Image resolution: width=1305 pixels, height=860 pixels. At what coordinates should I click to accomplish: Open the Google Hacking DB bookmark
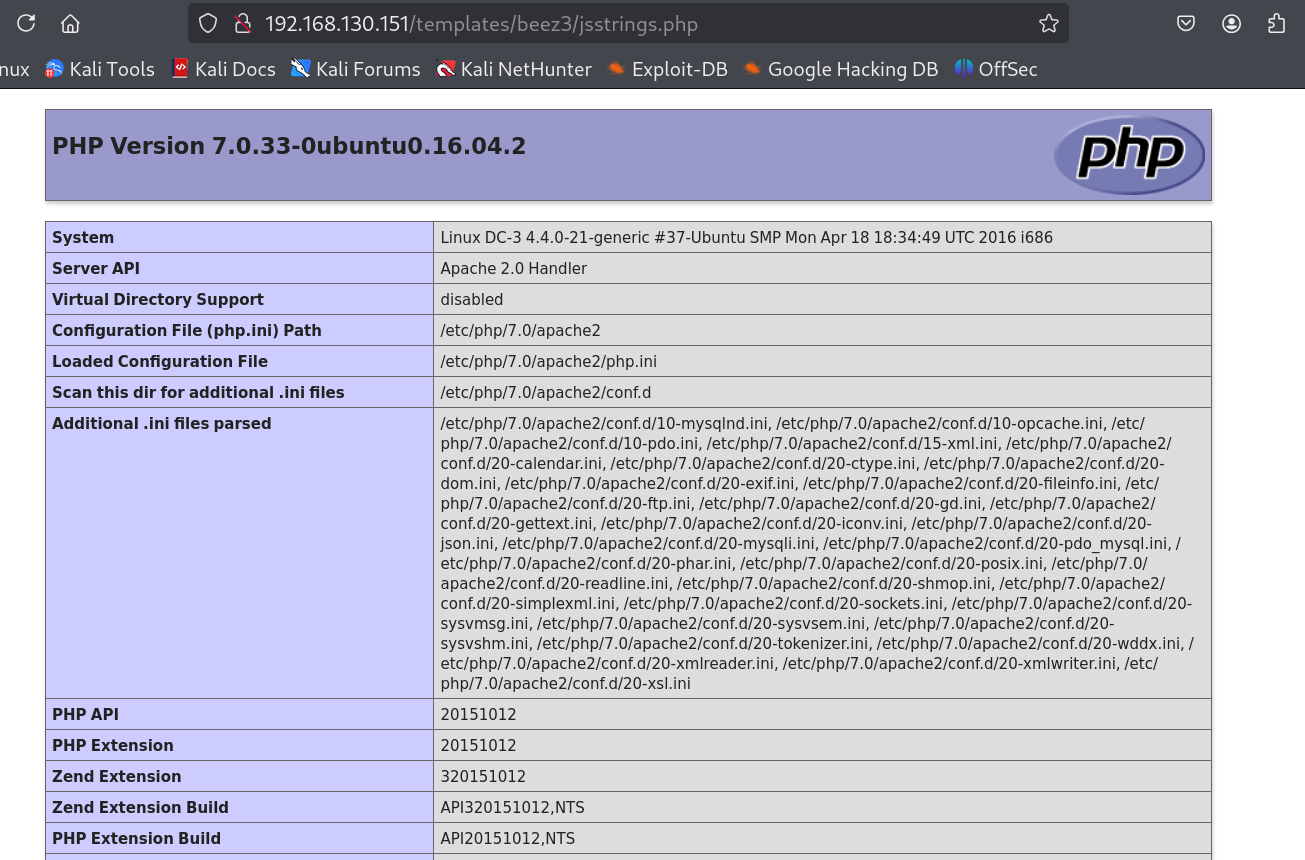click(x=840, y=69)
